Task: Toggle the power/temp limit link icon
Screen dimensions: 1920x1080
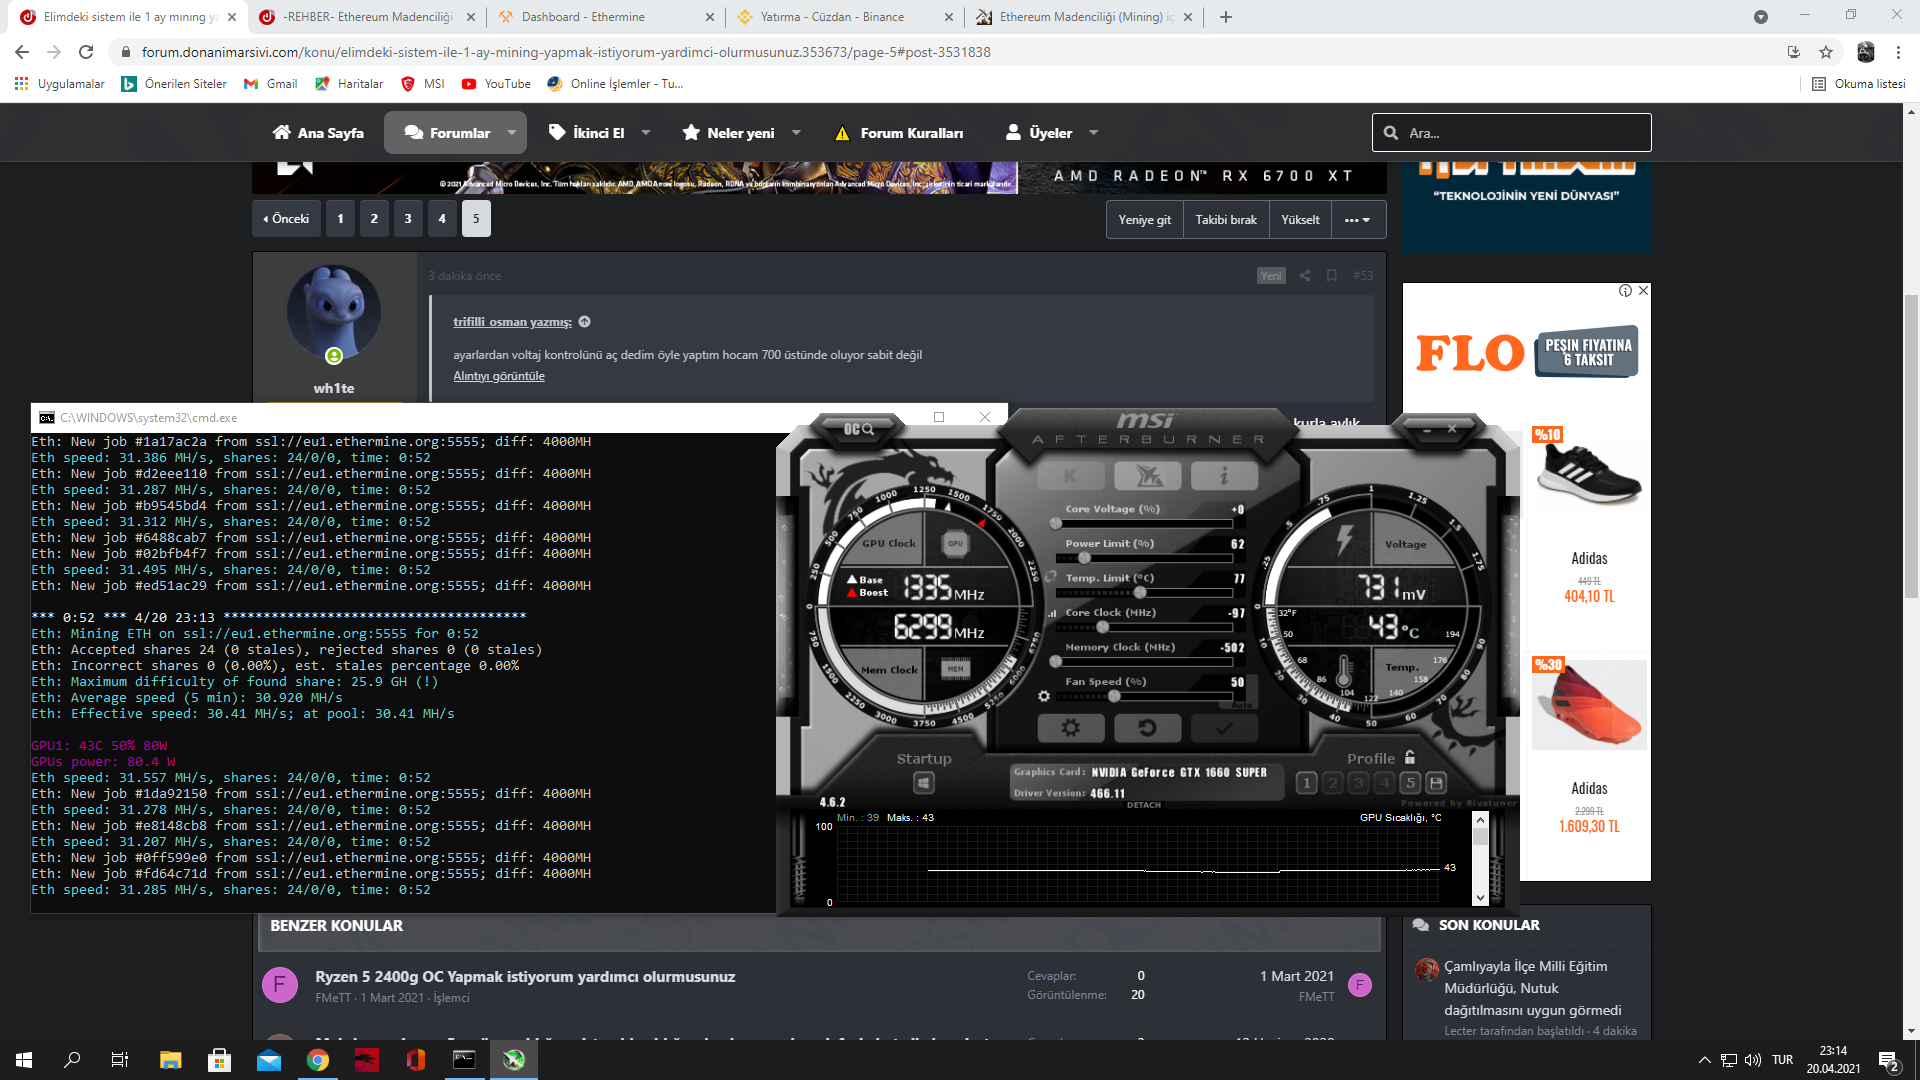Action: (1050, 577)
